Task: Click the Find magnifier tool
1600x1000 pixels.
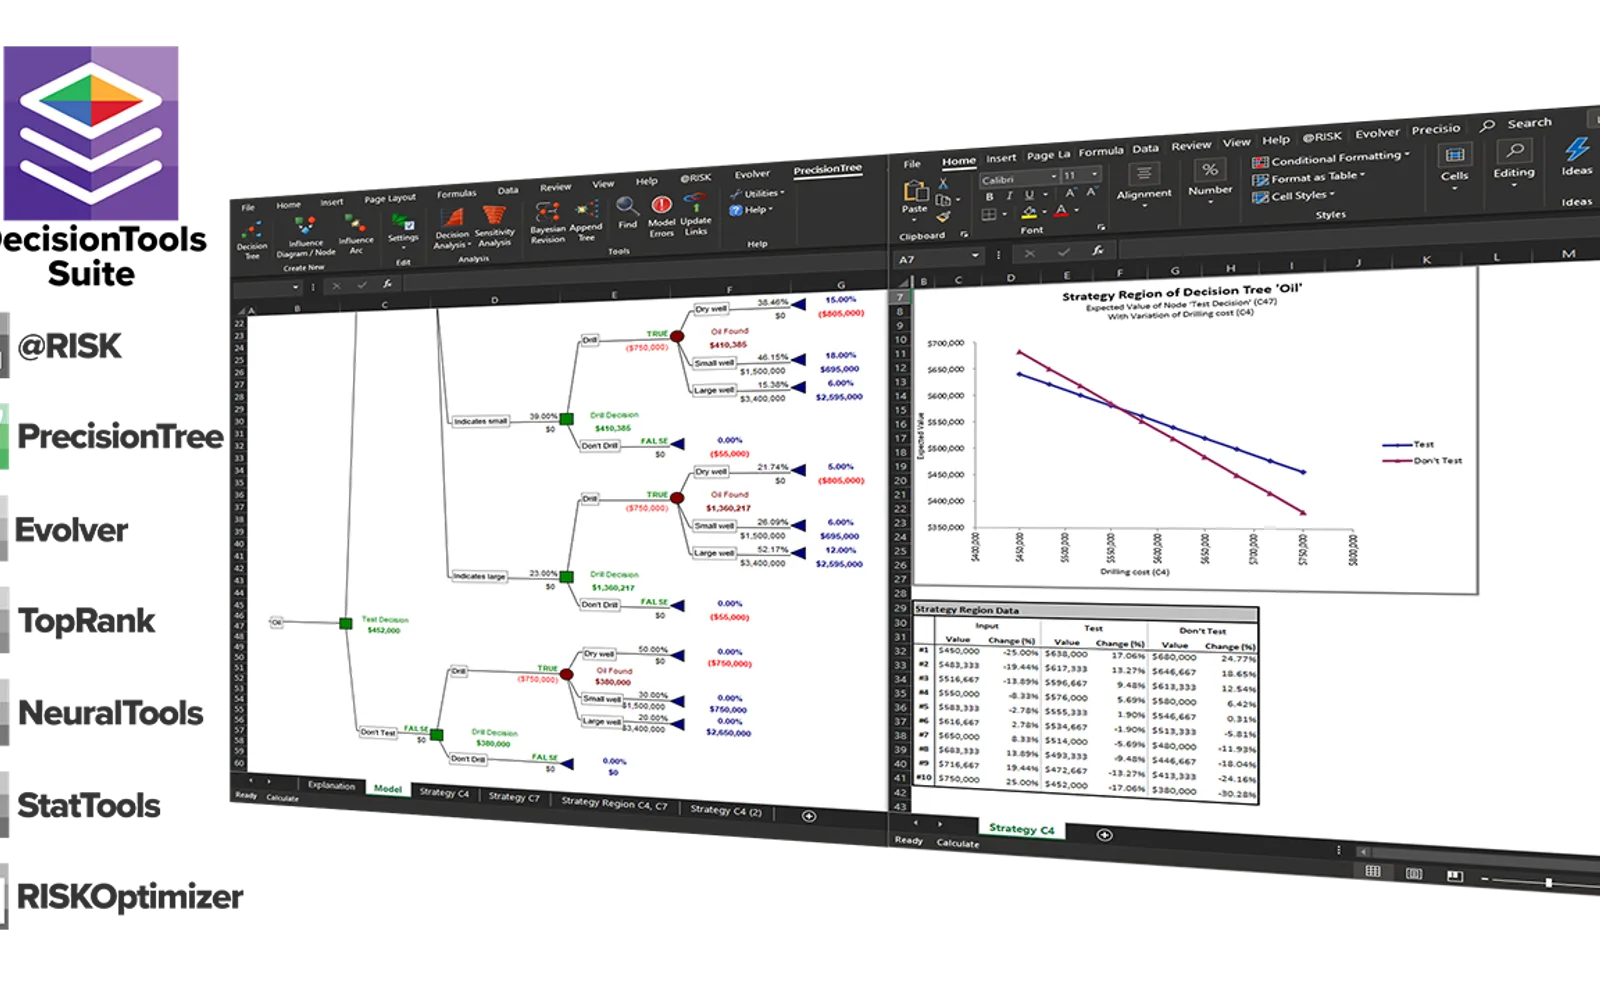Action: click(x=627, y=213)
